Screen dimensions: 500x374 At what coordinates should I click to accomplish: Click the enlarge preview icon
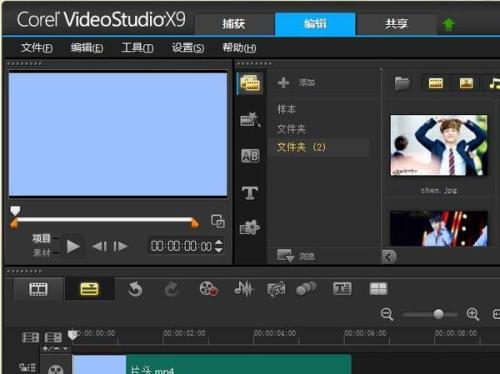(218, 221)
